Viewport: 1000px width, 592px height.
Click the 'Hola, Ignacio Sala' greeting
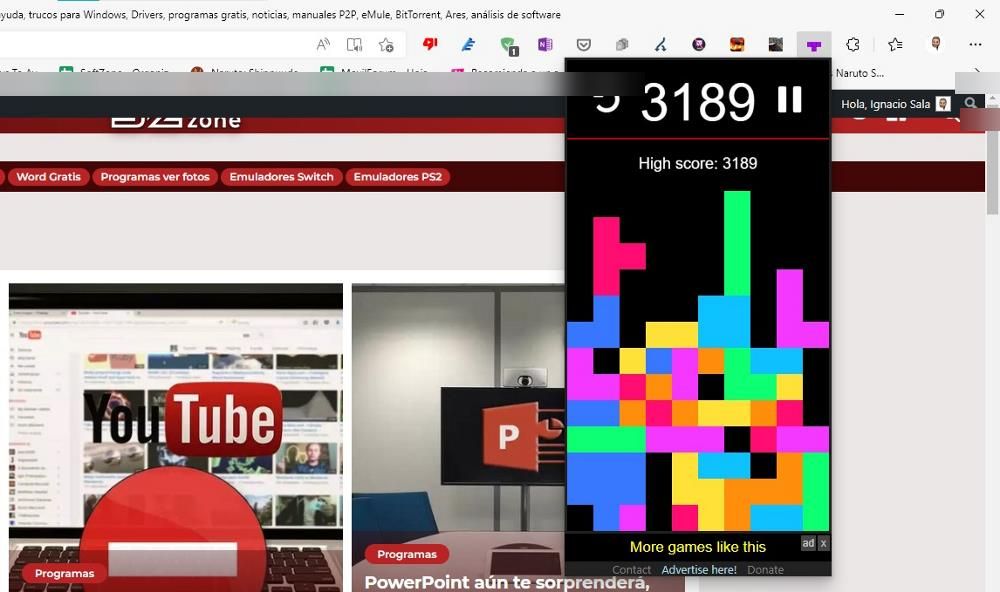885,104
